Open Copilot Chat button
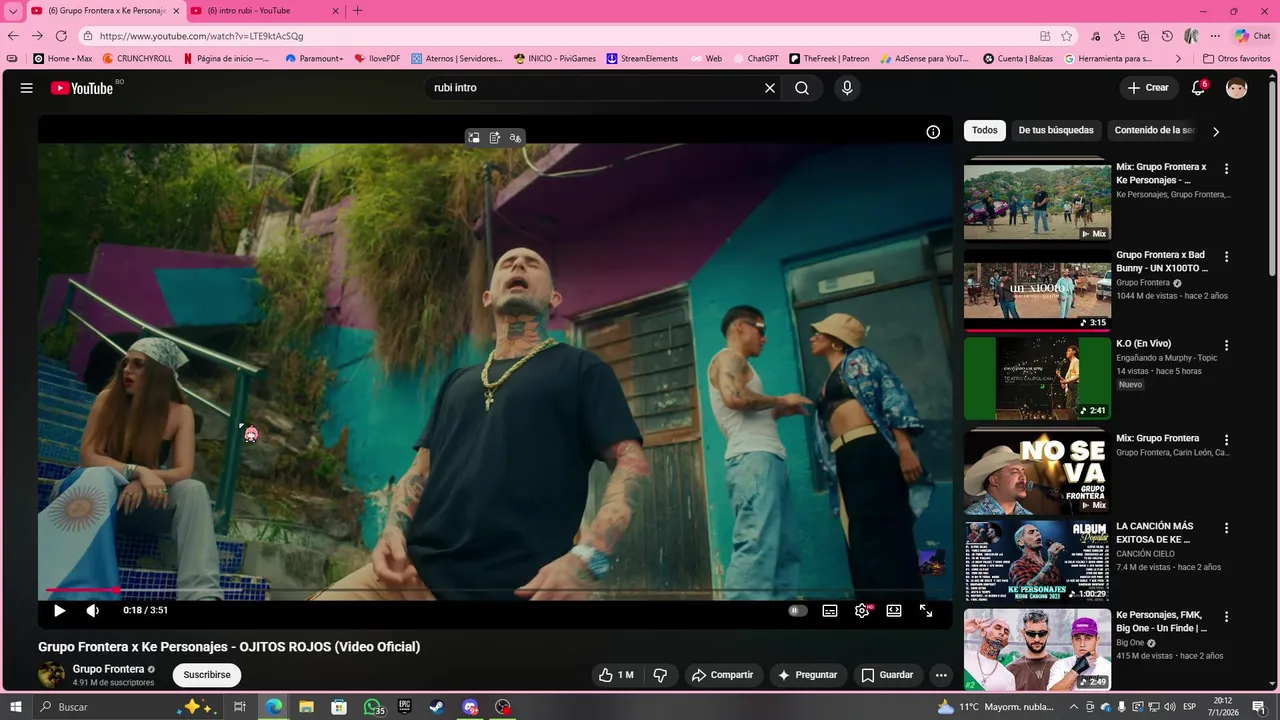This screenshot has height=720, width=1280. pyautogui.click(x=1253, y=36)
